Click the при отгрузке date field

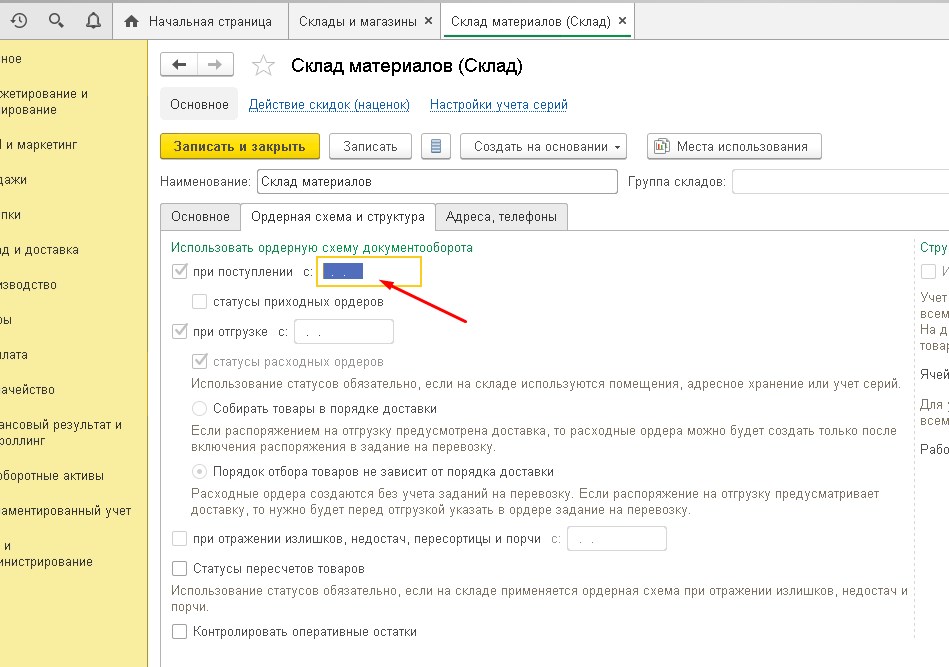344,332
